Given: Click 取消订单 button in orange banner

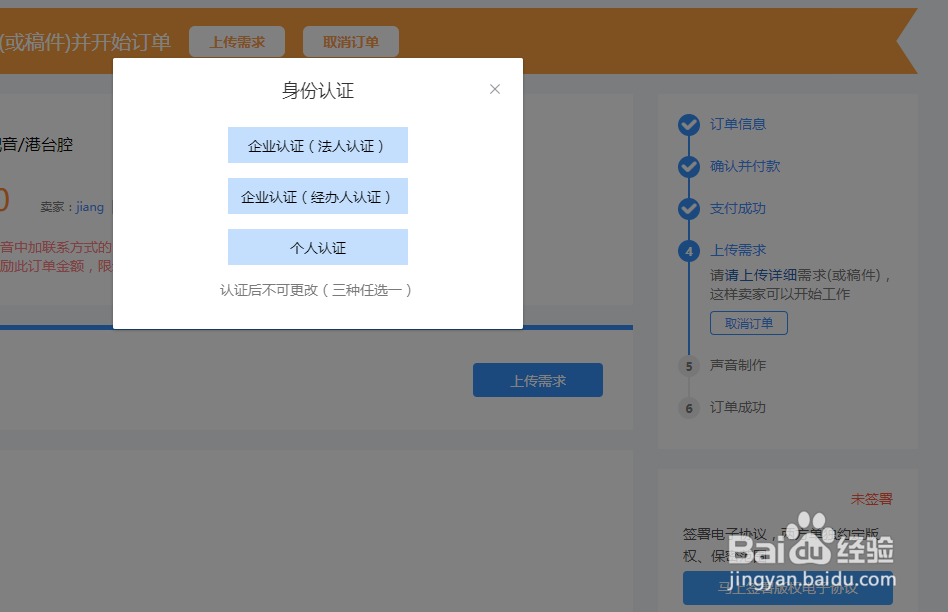Looking at the screenshot, I should click(351, 42).
